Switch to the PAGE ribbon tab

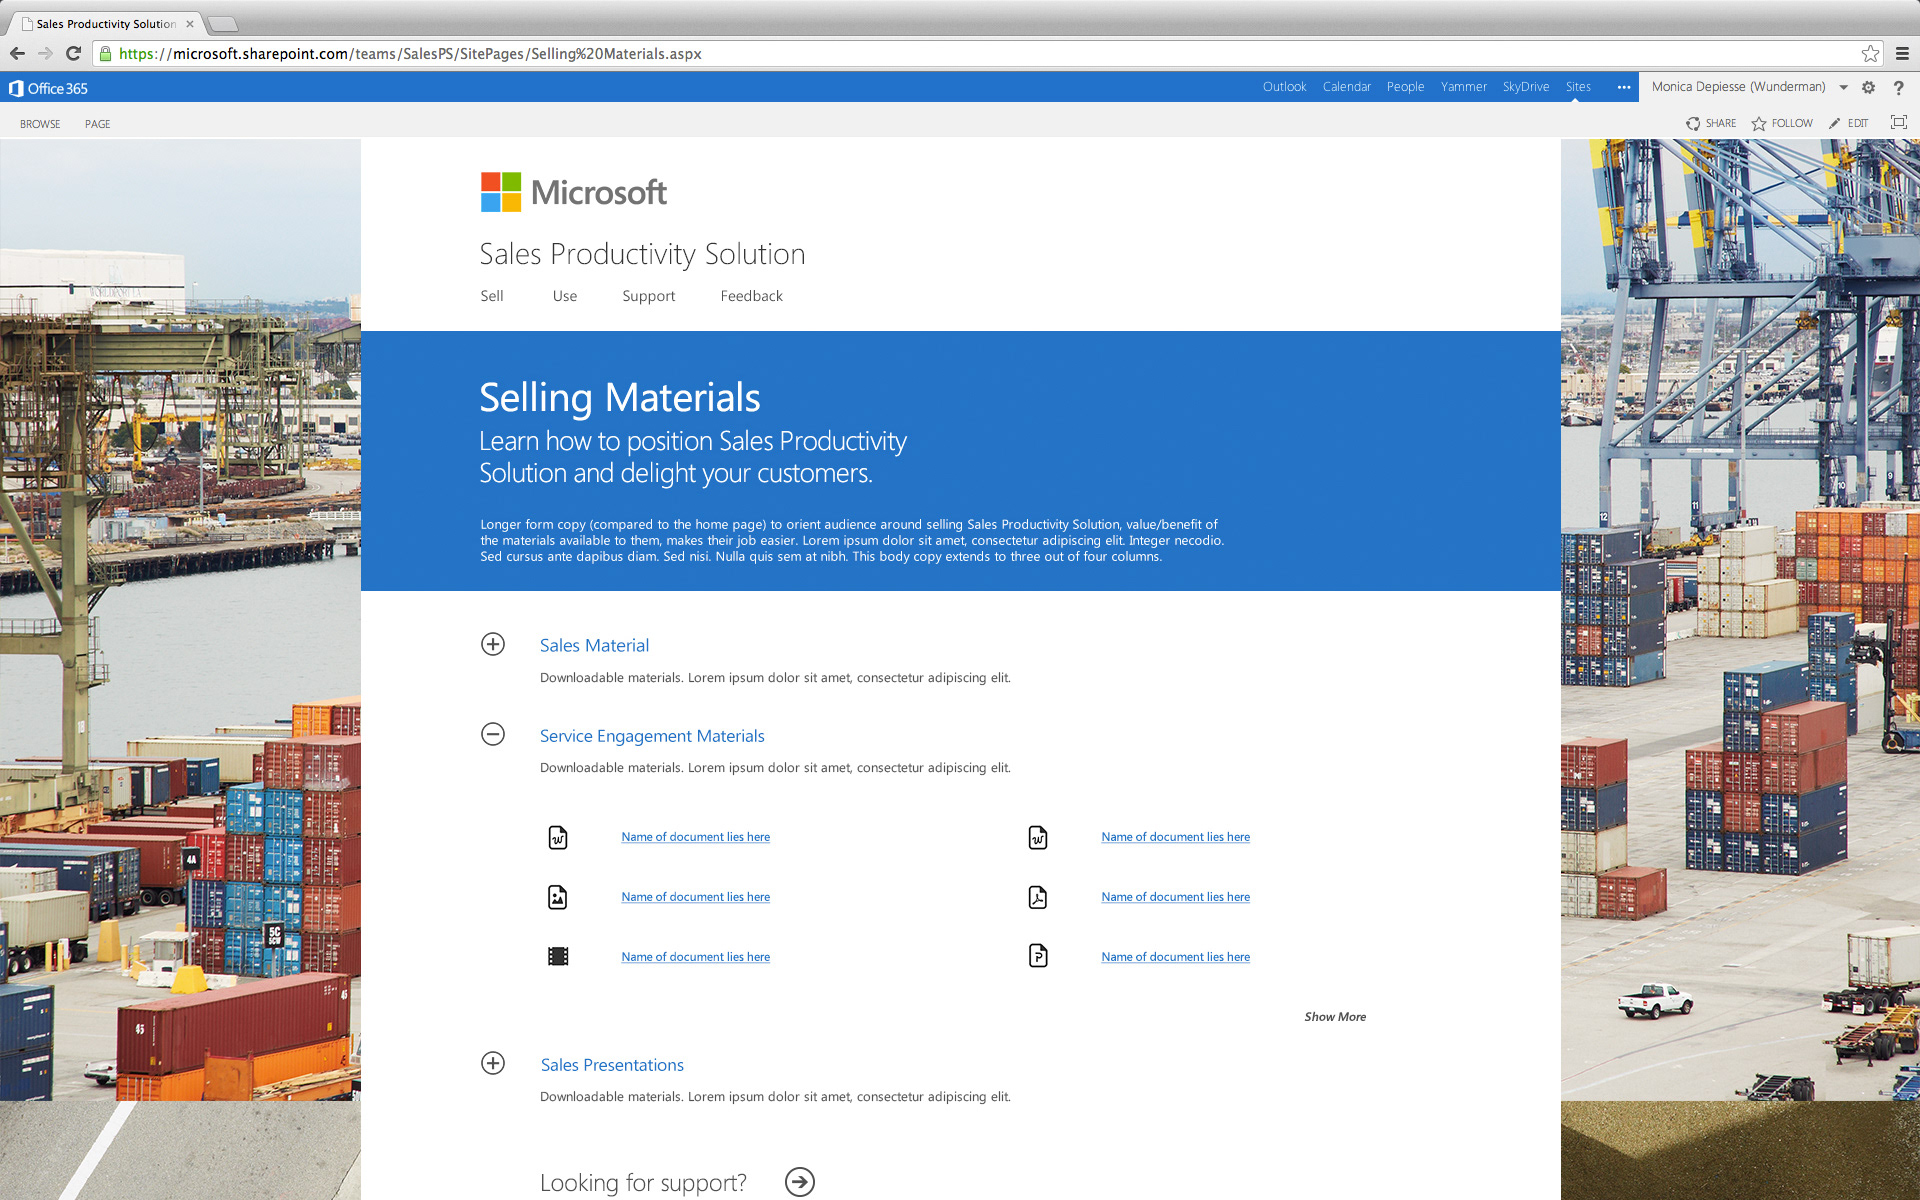point(98,124)
